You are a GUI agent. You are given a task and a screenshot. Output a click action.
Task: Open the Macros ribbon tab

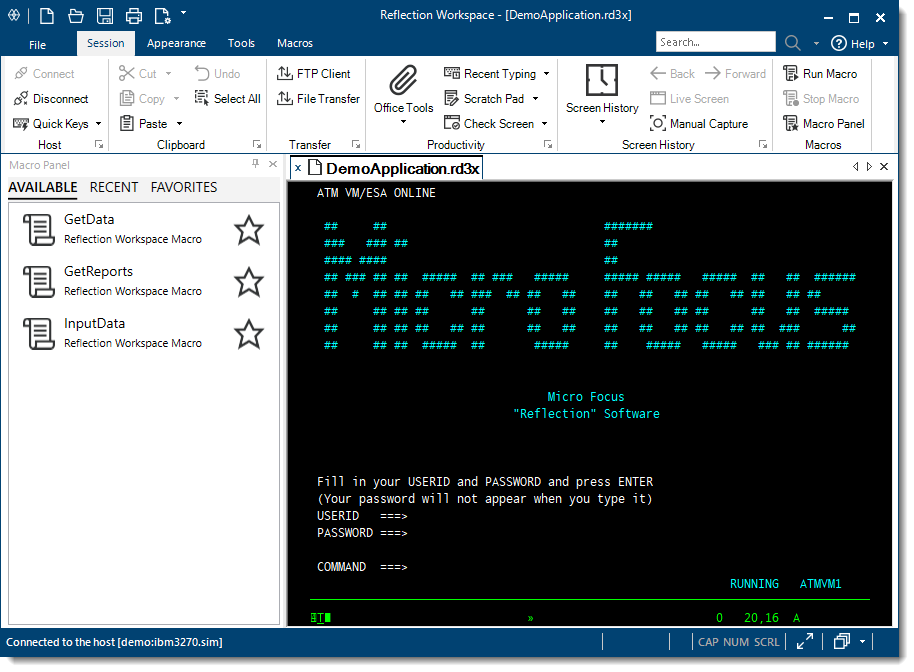click(295, 43)
